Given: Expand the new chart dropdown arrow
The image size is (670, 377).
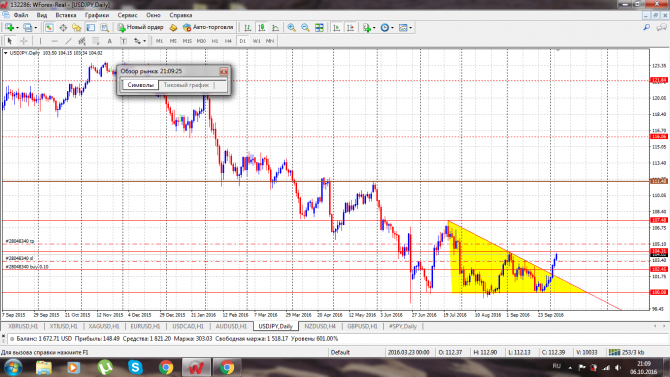Looking at the screenshot, I should pos(17,28).
